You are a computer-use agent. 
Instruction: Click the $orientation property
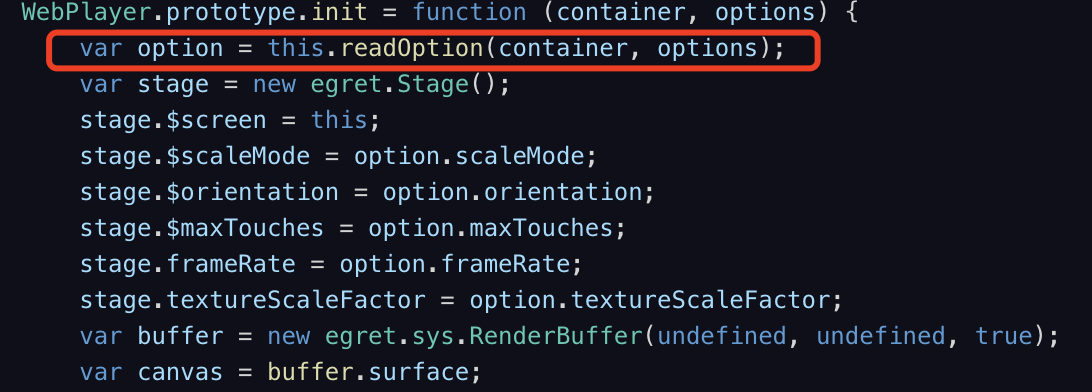[253, 192]
